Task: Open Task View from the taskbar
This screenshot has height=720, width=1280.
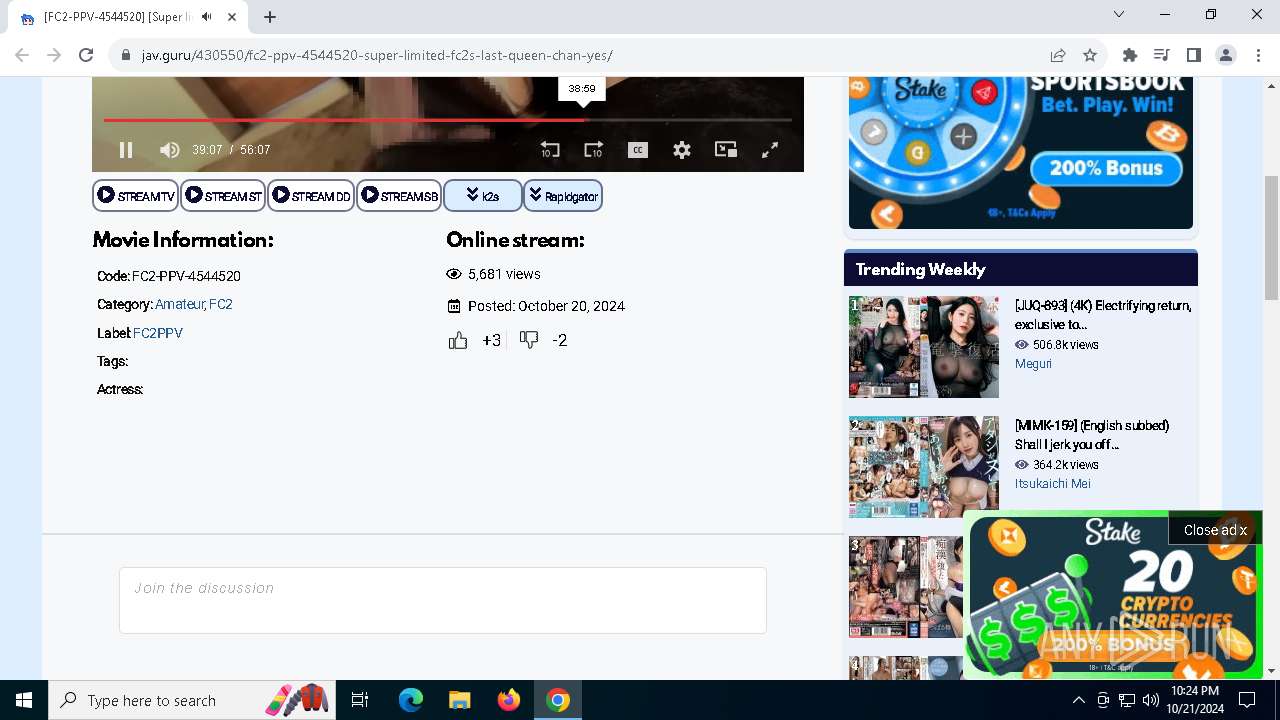Action: (x=360, y=700)
